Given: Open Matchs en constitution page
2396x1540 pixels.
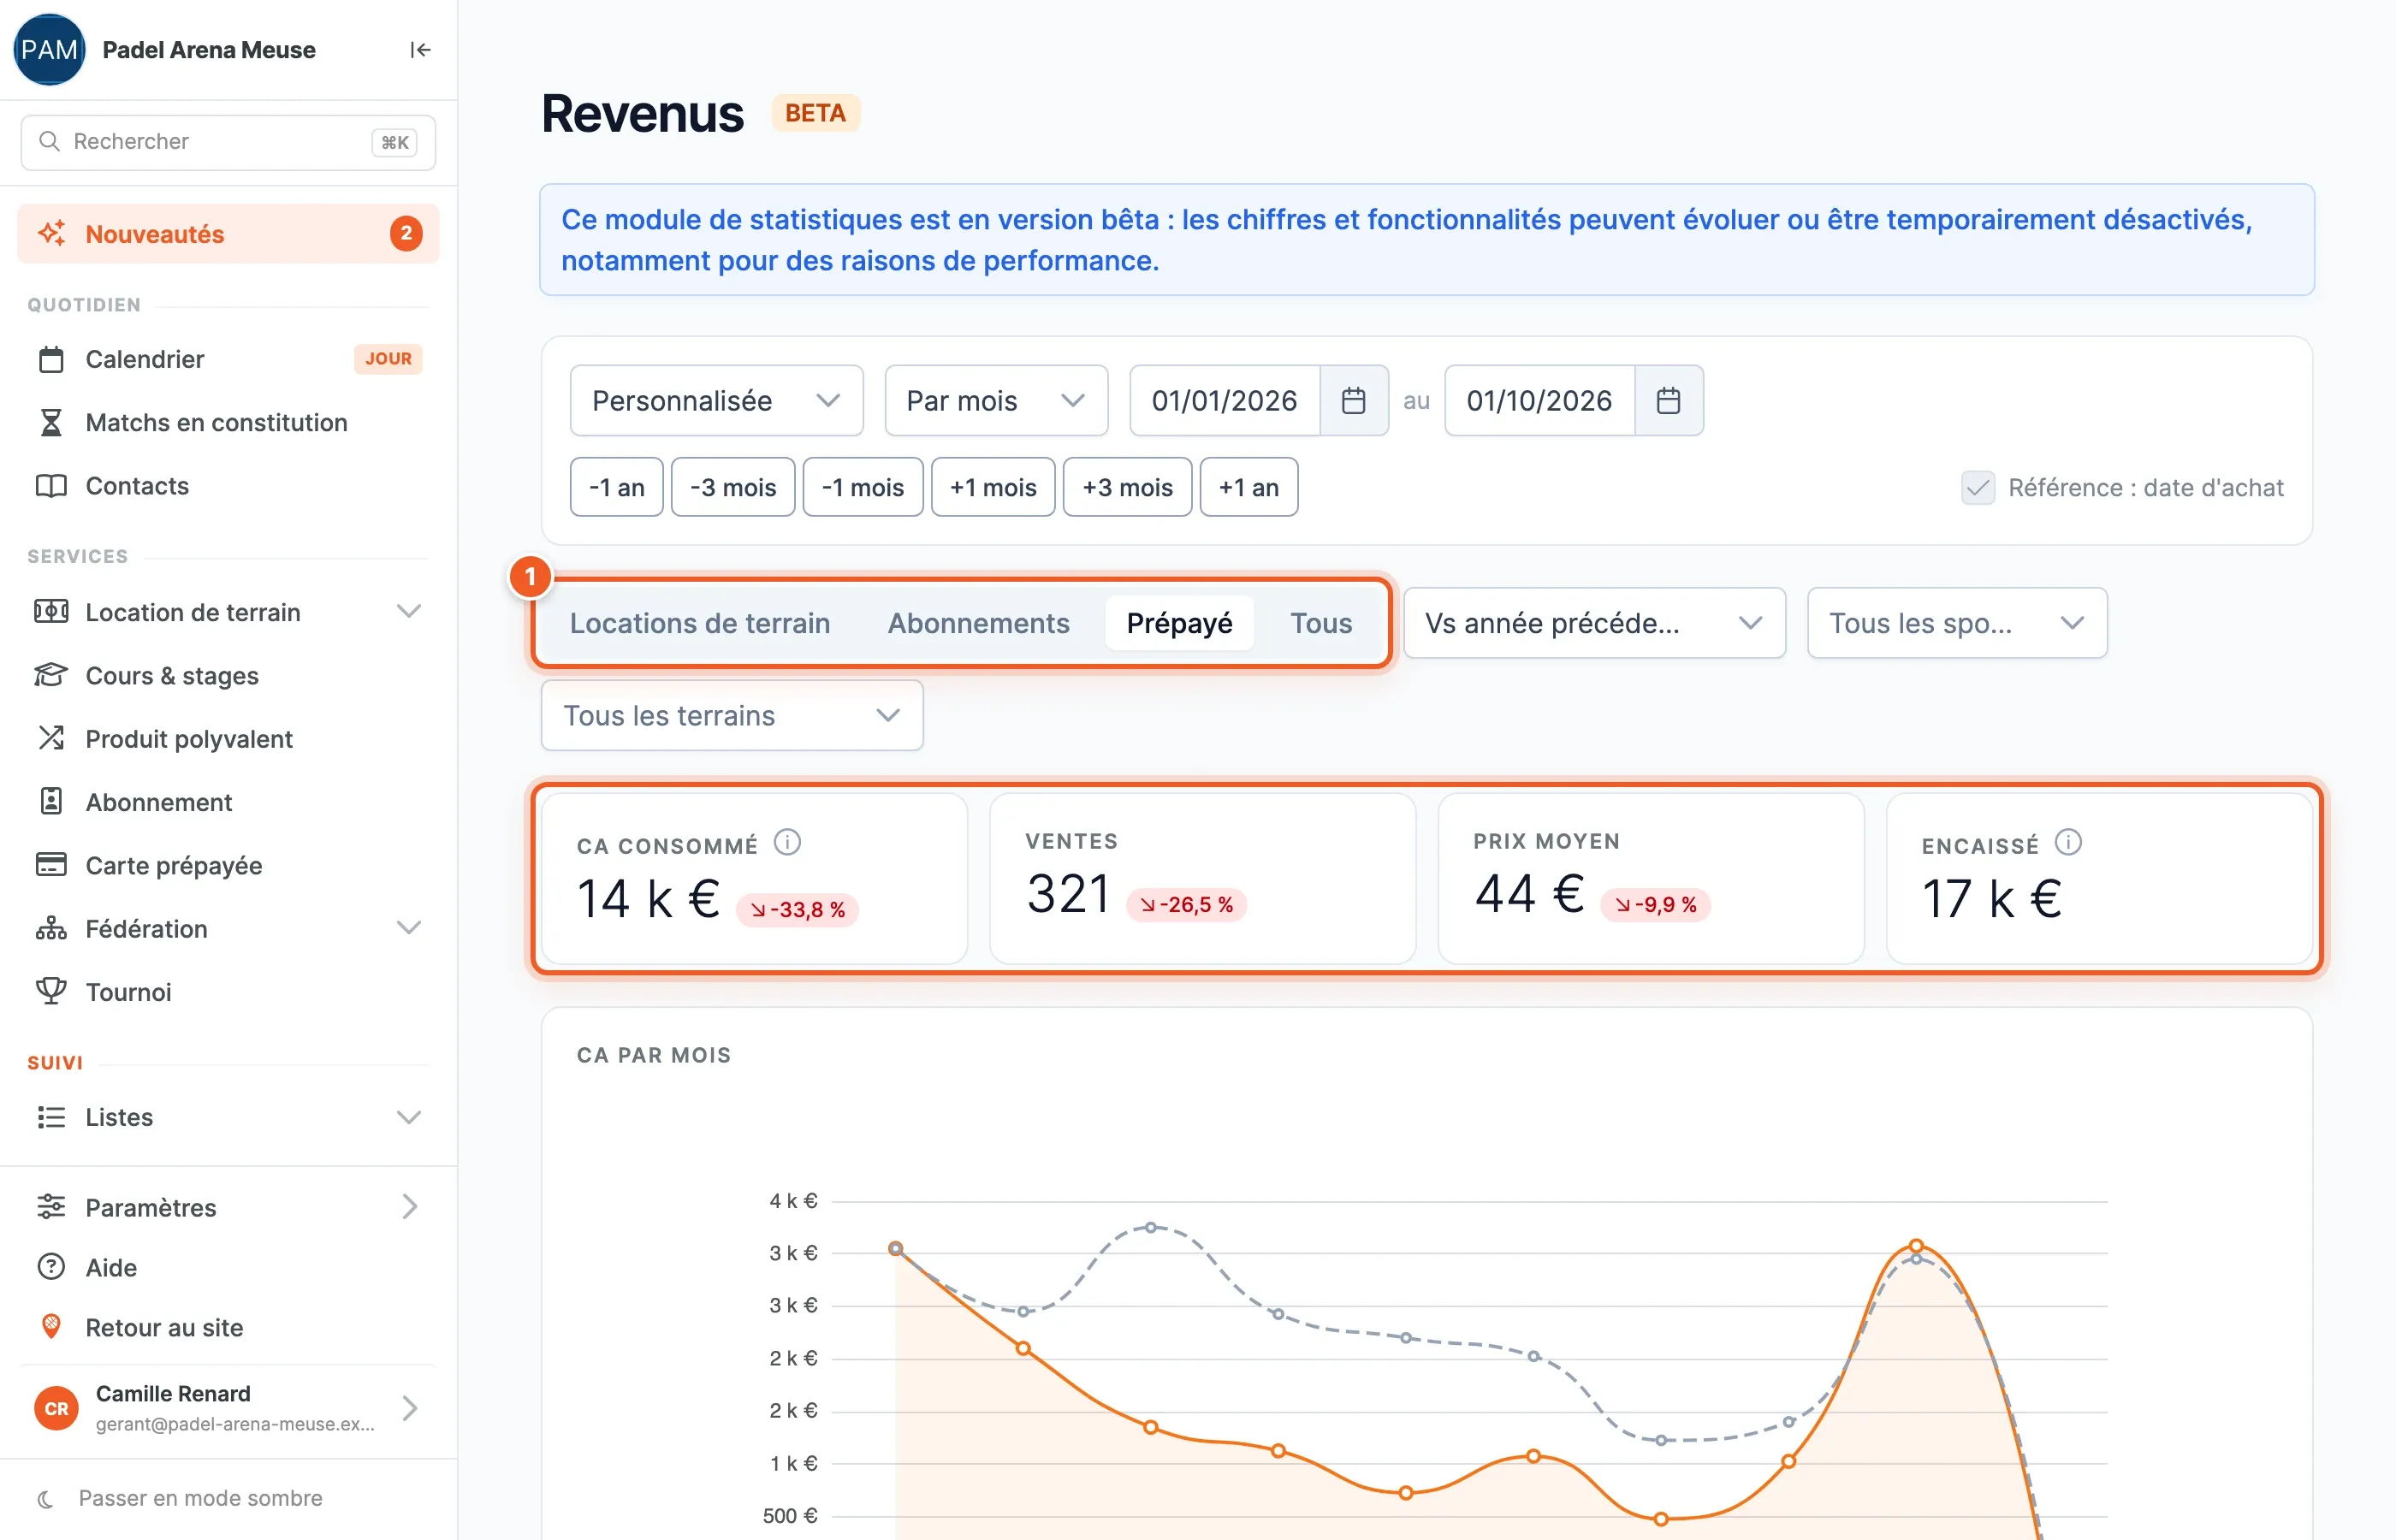Looking at the screenshot, I should [228, 422].
